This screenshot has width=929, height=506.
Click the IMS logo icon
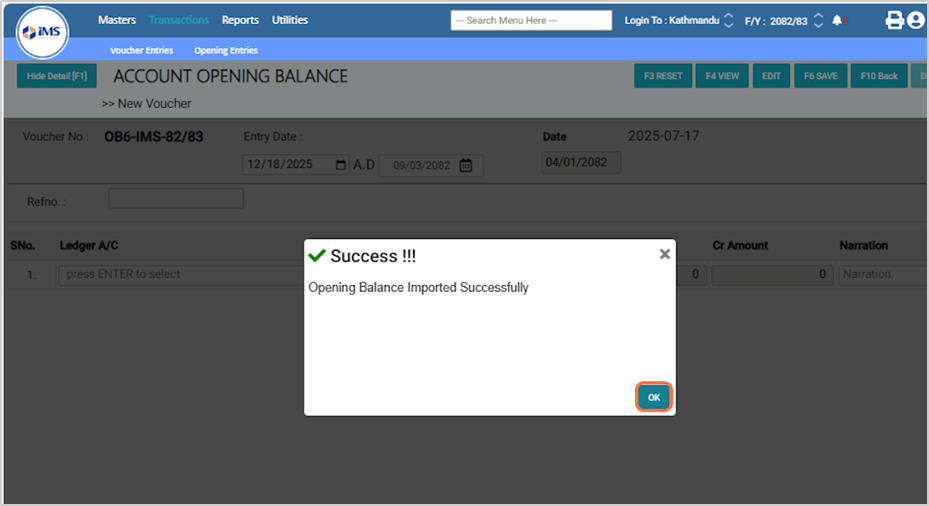pos(42,34)
